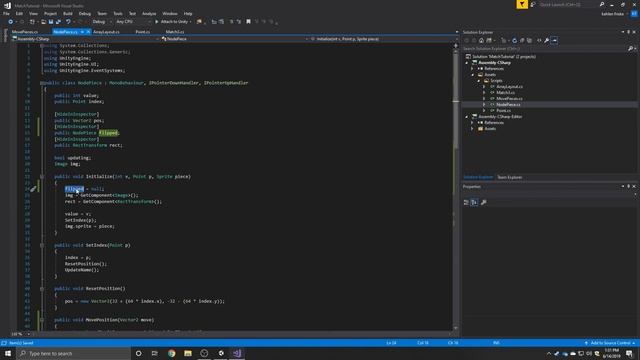Switch to the Point.cs tab

pyautogui.click(x=142, y=32)
